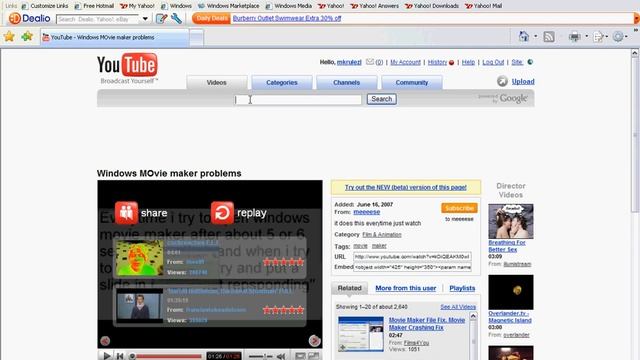The image size is (640, 360).
Task: Click the previous related video arrow
Action: (105, 341)
